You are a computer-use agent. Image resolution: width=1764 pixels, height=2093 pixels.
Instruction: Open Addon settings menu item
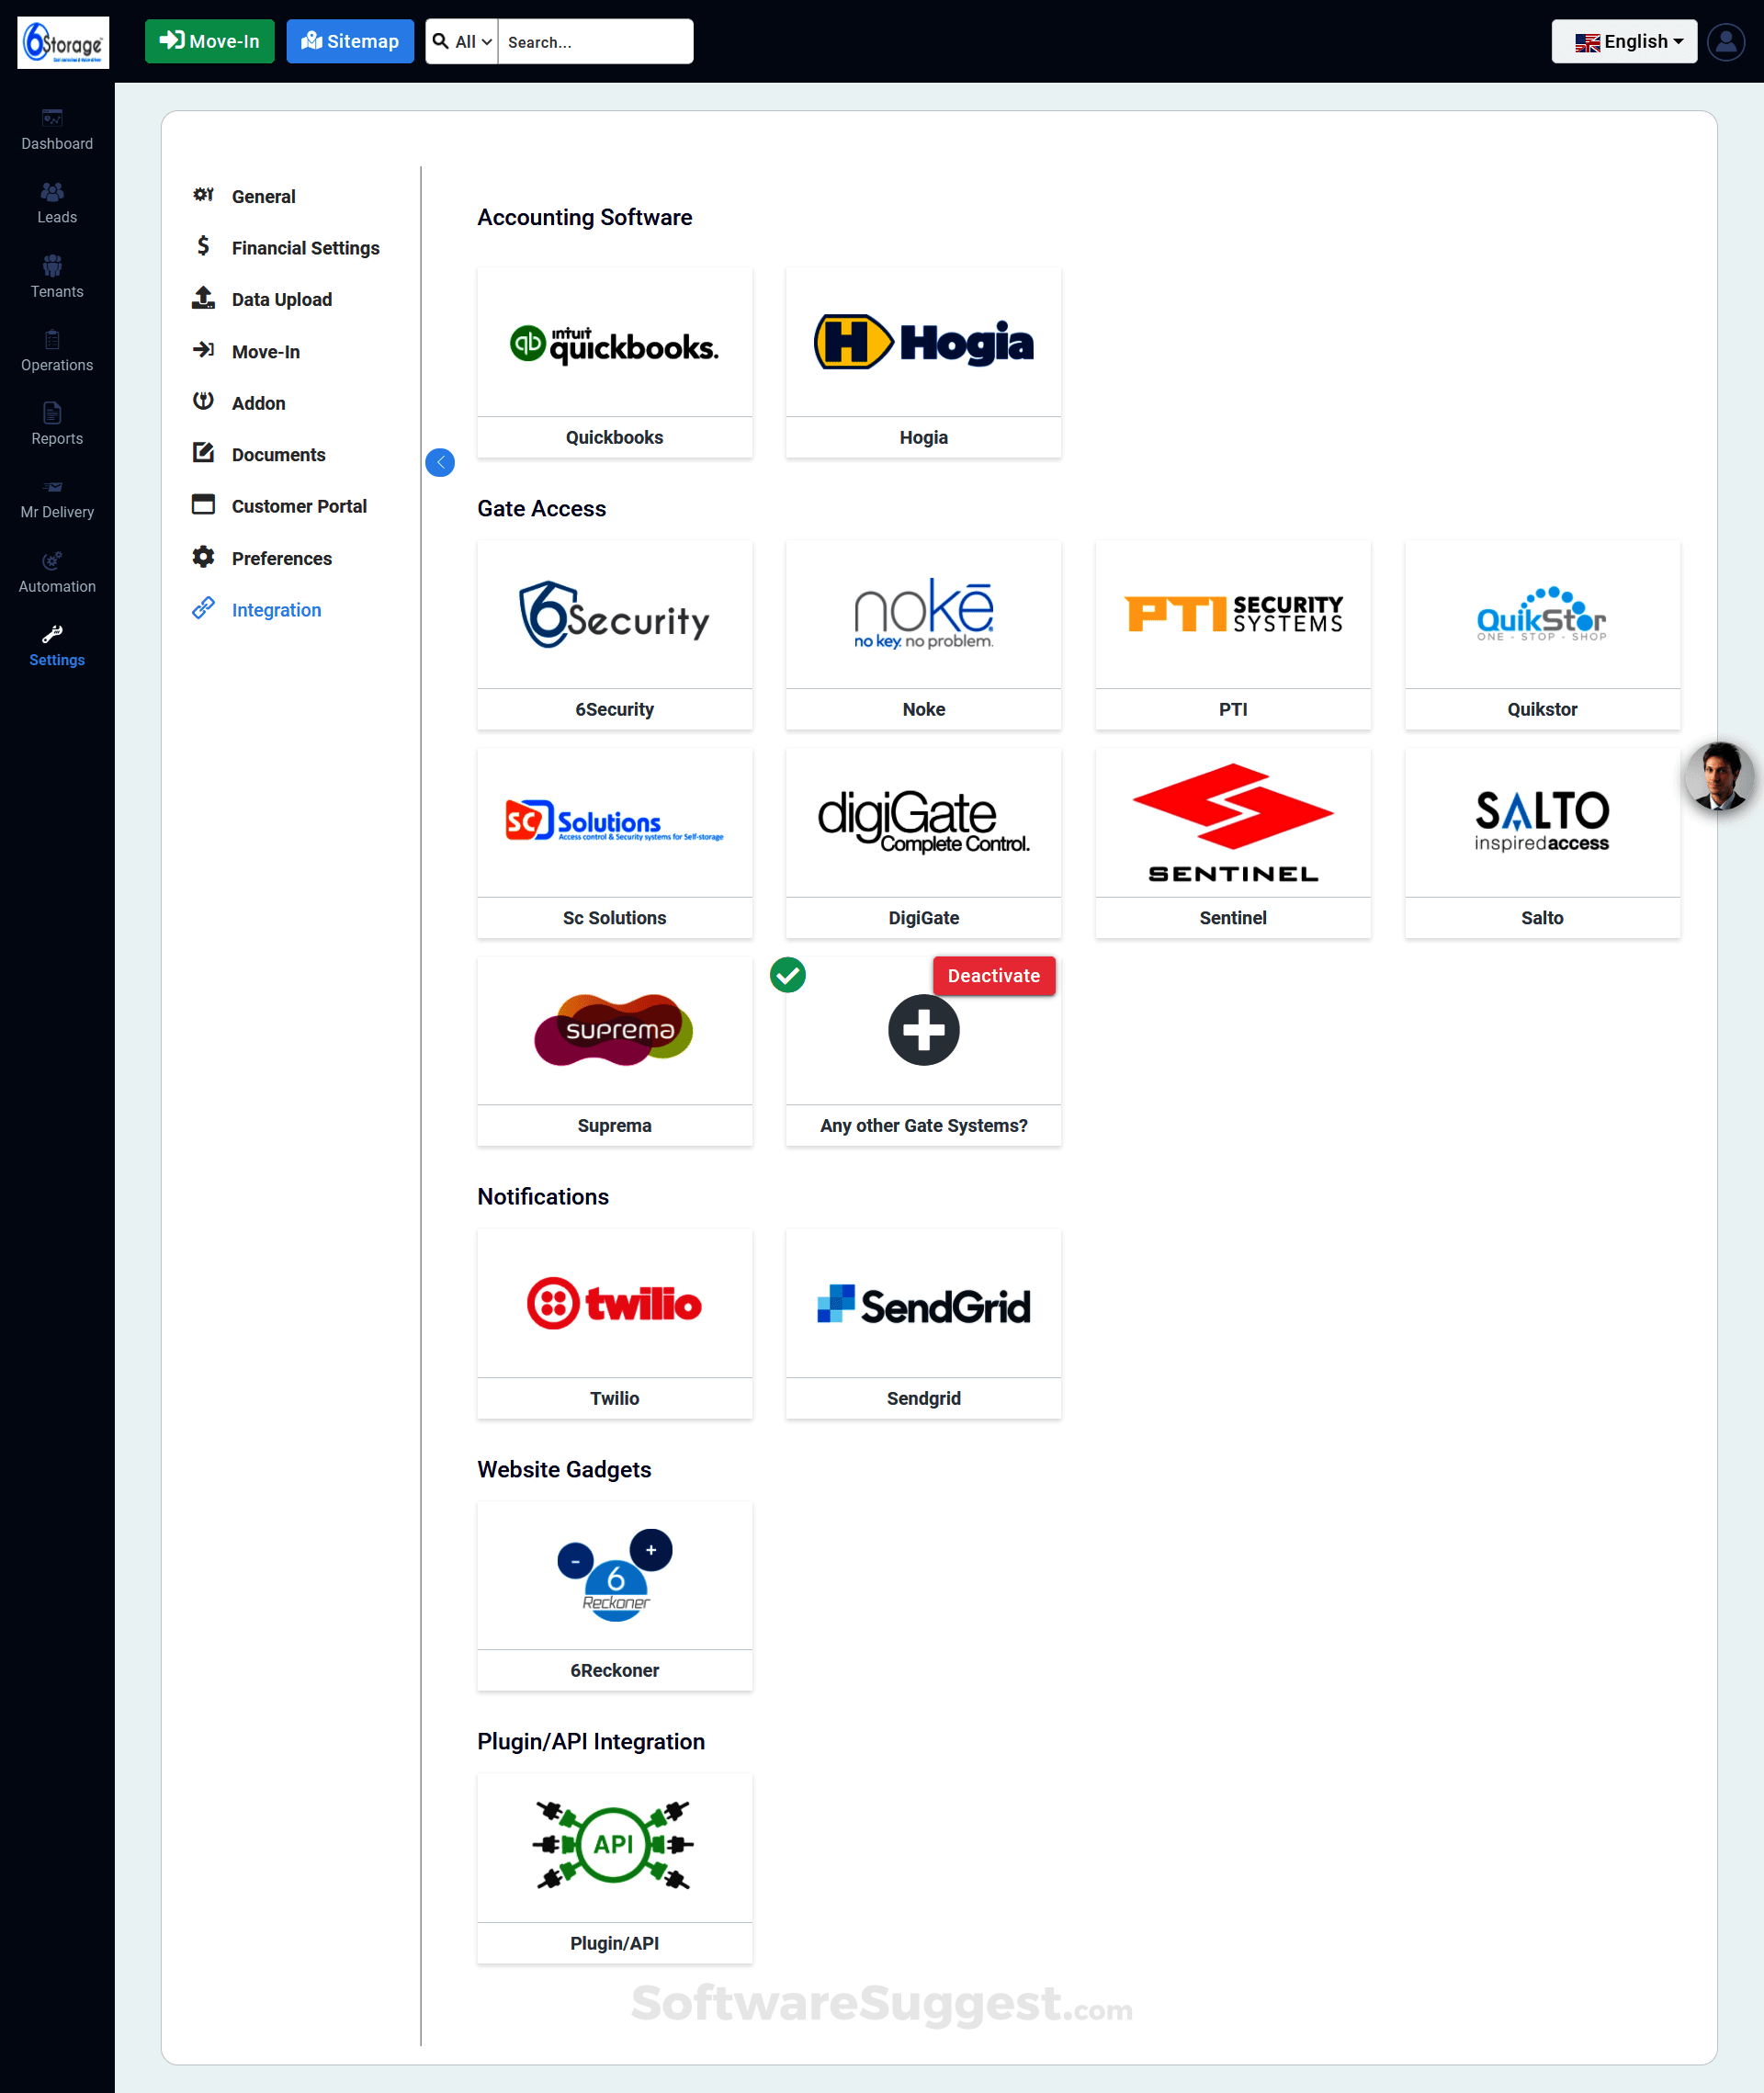[258, 403]
